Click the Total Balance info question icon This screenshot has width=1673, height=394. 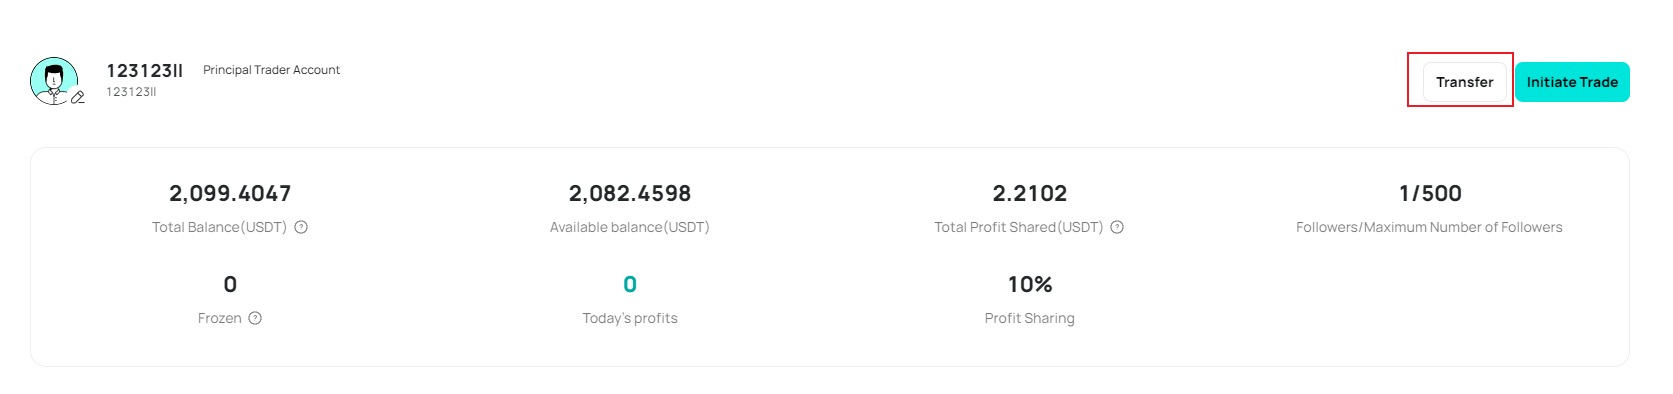tap(301, 227)
